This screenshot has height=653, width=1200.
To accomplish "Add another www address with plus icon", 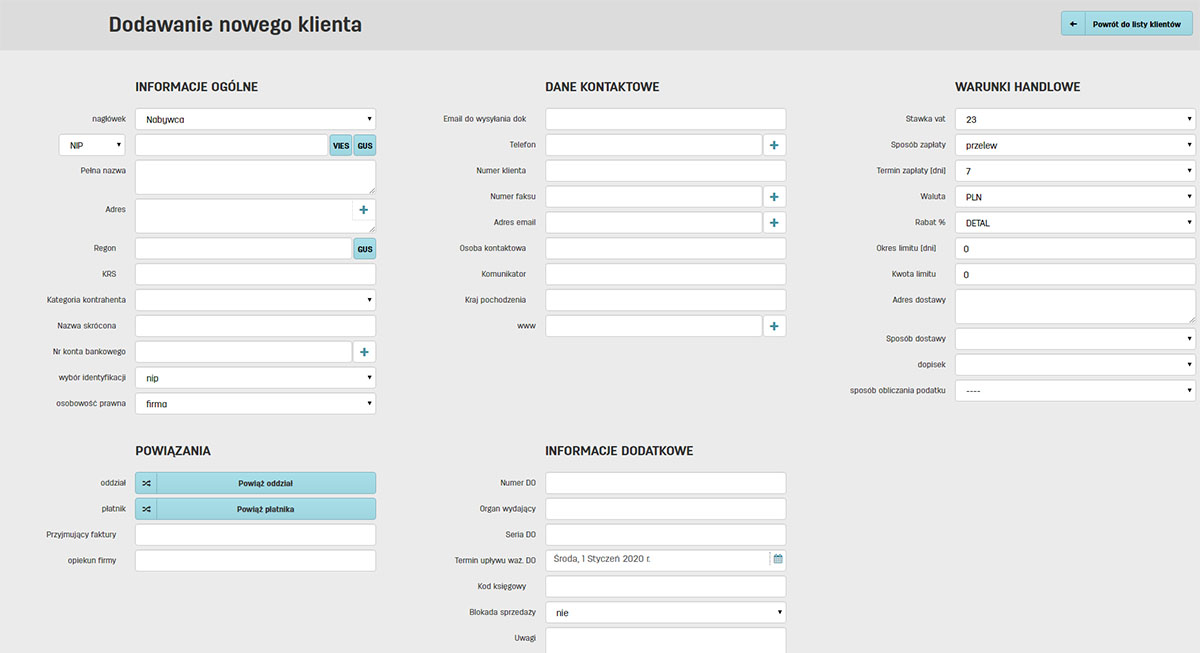I will coord(774,326).
